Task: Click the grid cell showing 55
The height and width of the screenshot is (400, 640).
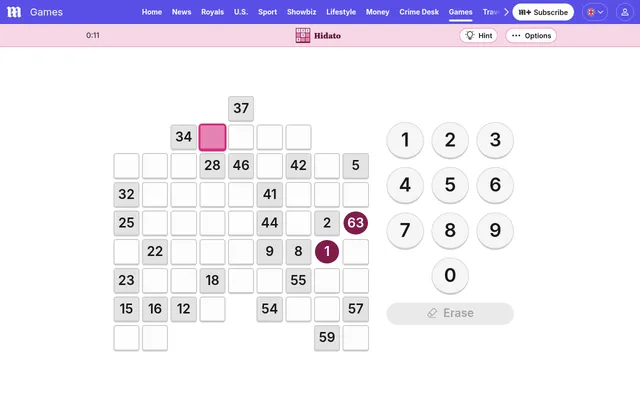Action: coord(298,280)
